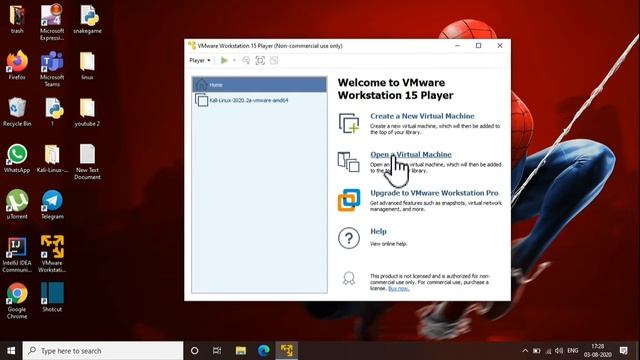The image size is (640, 360).
Task: Select New Text Document on desktop
Action: point(87,162)
